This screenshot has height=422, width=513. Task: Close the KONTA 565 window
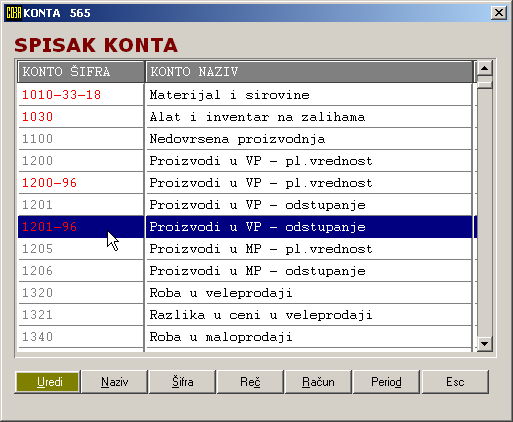[x=499, y=13]
